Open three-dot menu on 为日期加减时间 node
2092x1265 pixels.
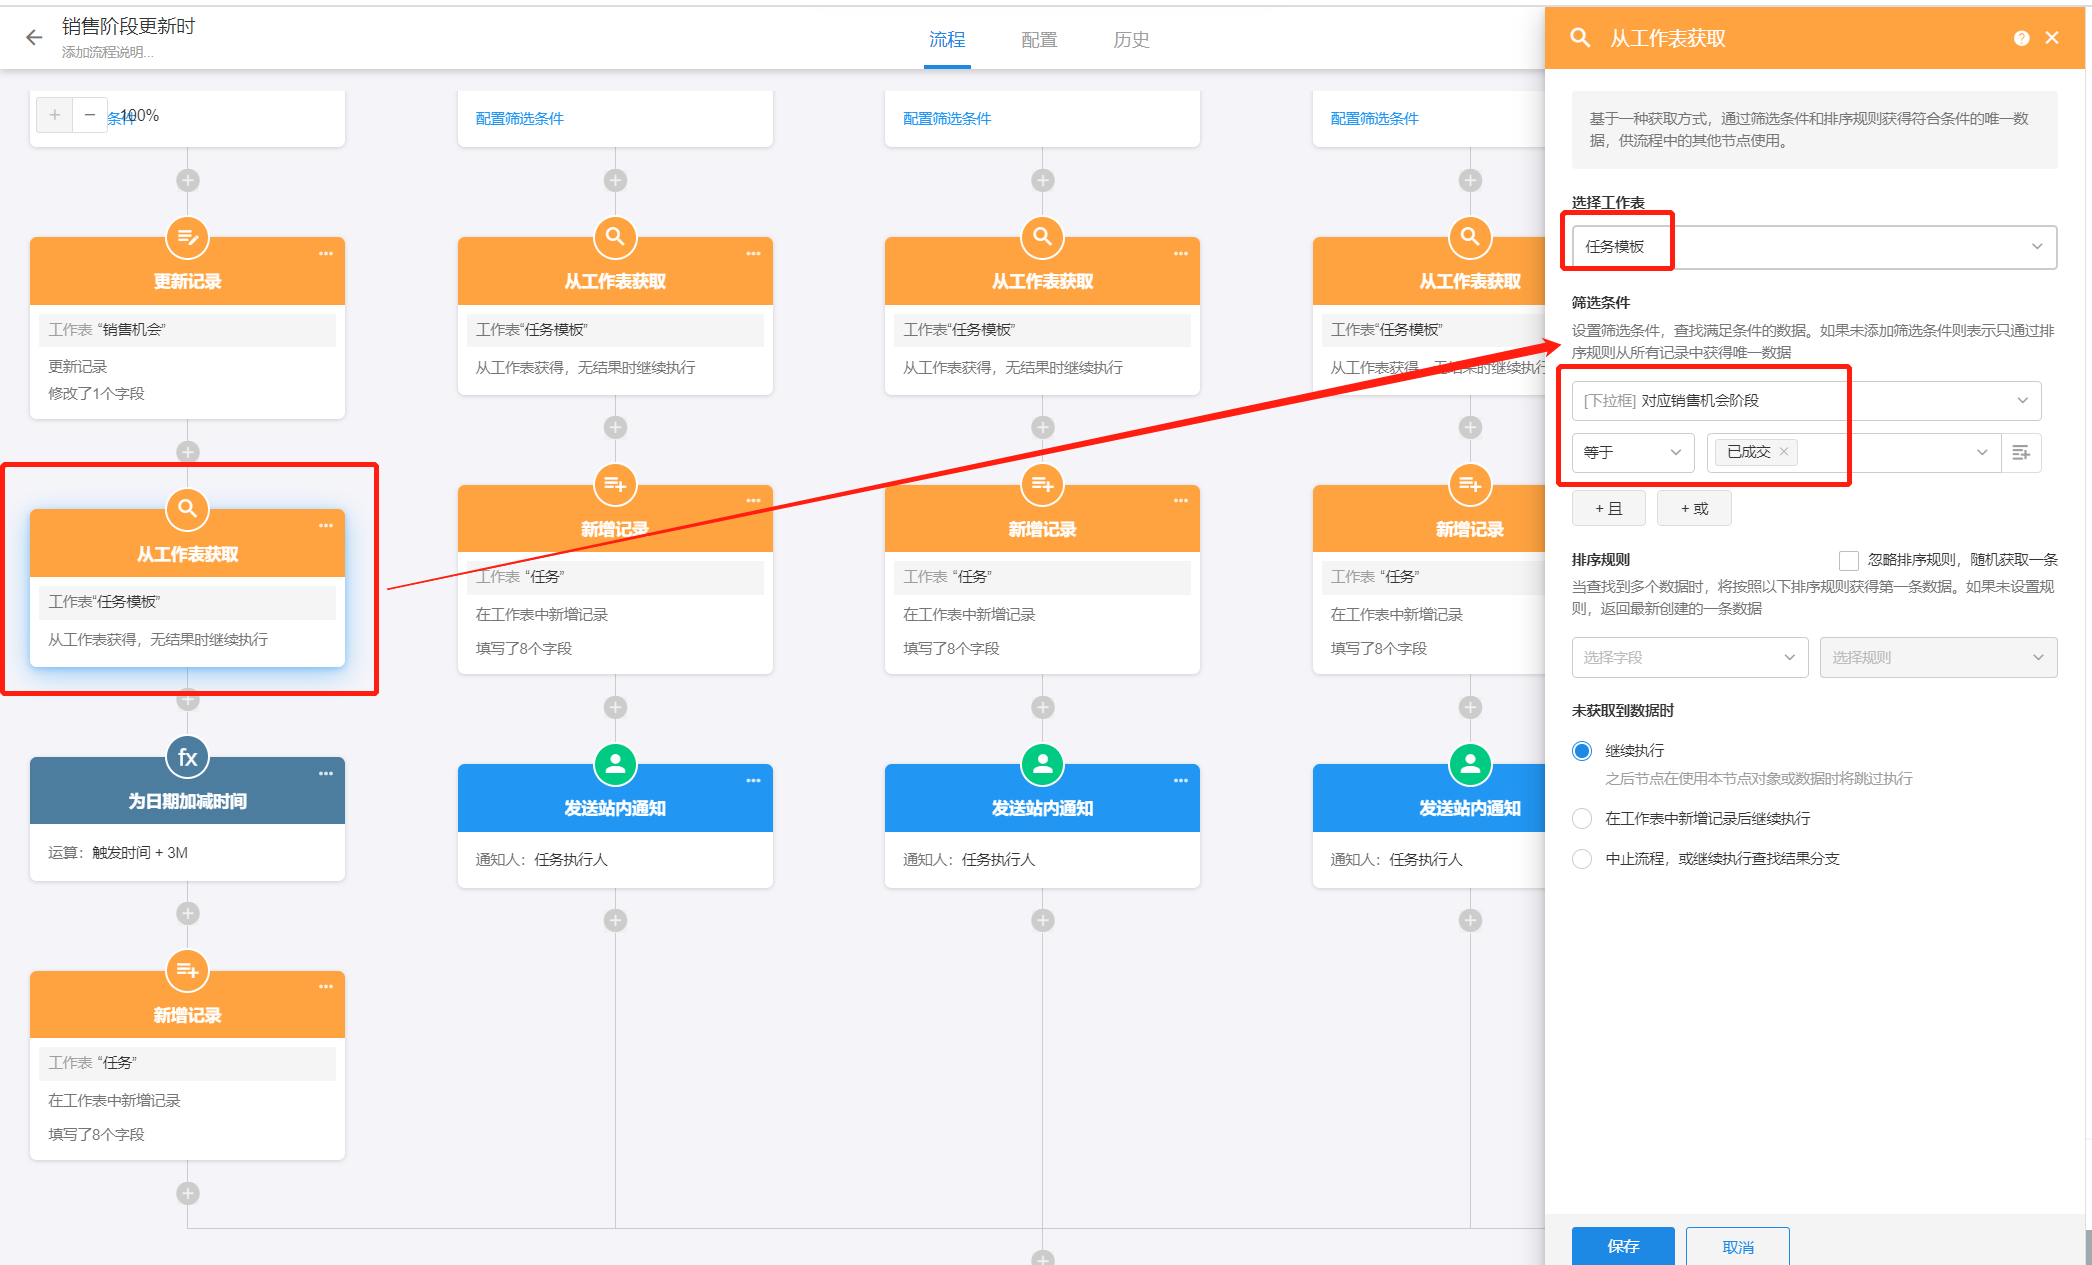coord(326,774)
